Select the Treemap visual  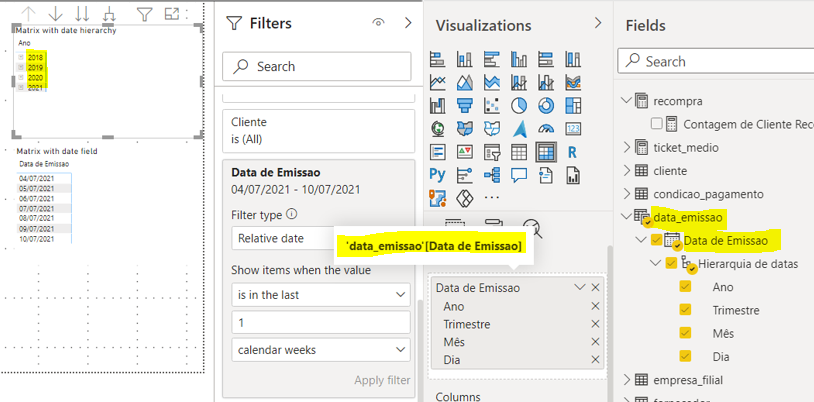(573, 105)
